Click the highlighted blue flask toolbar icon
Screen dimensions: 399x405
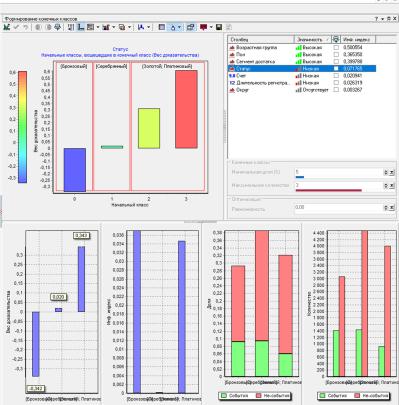point(173,28)
